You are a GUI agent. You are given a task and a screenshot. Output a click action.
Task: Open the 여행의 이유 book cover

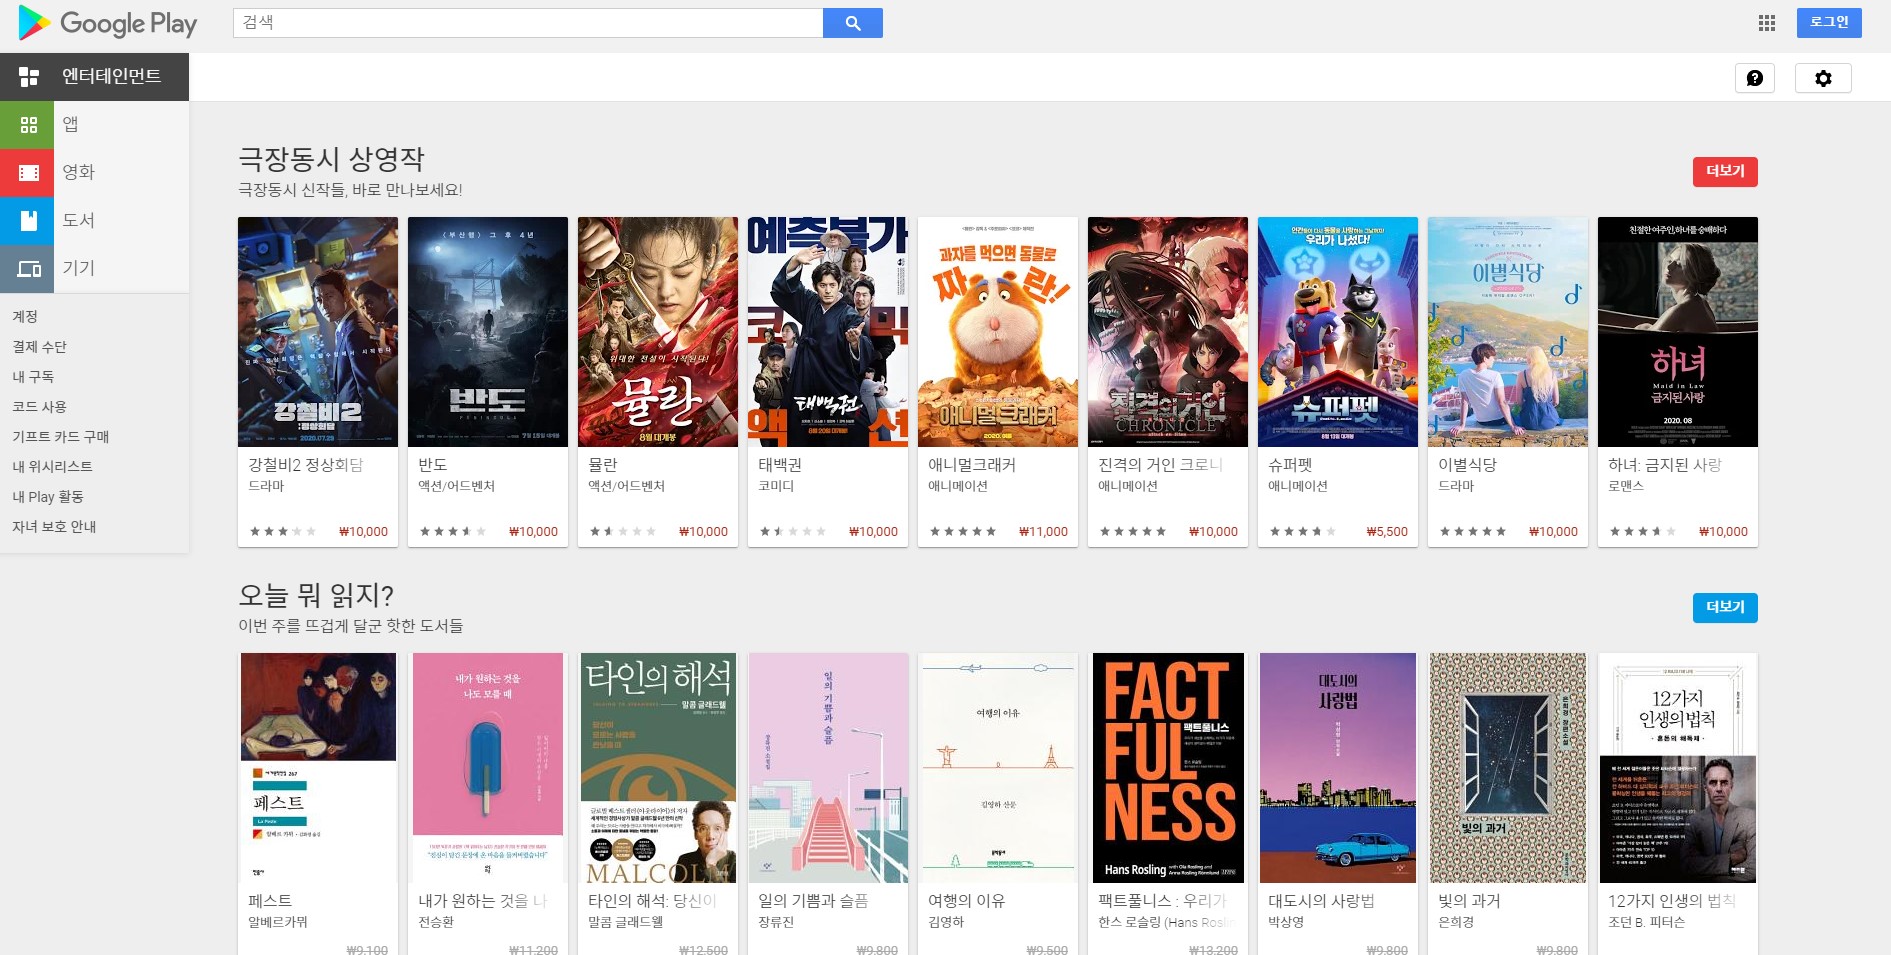pos(998,768)
